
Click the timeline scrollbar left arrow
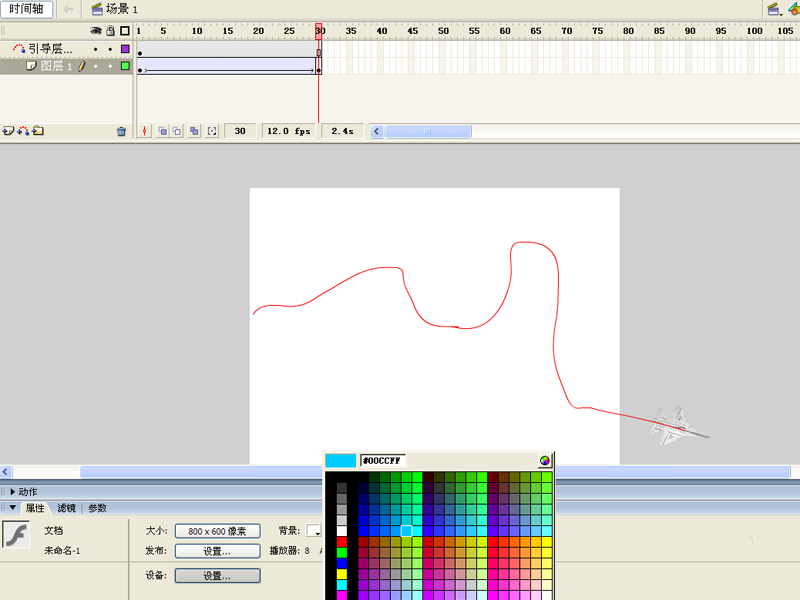[x=377, y=131]
